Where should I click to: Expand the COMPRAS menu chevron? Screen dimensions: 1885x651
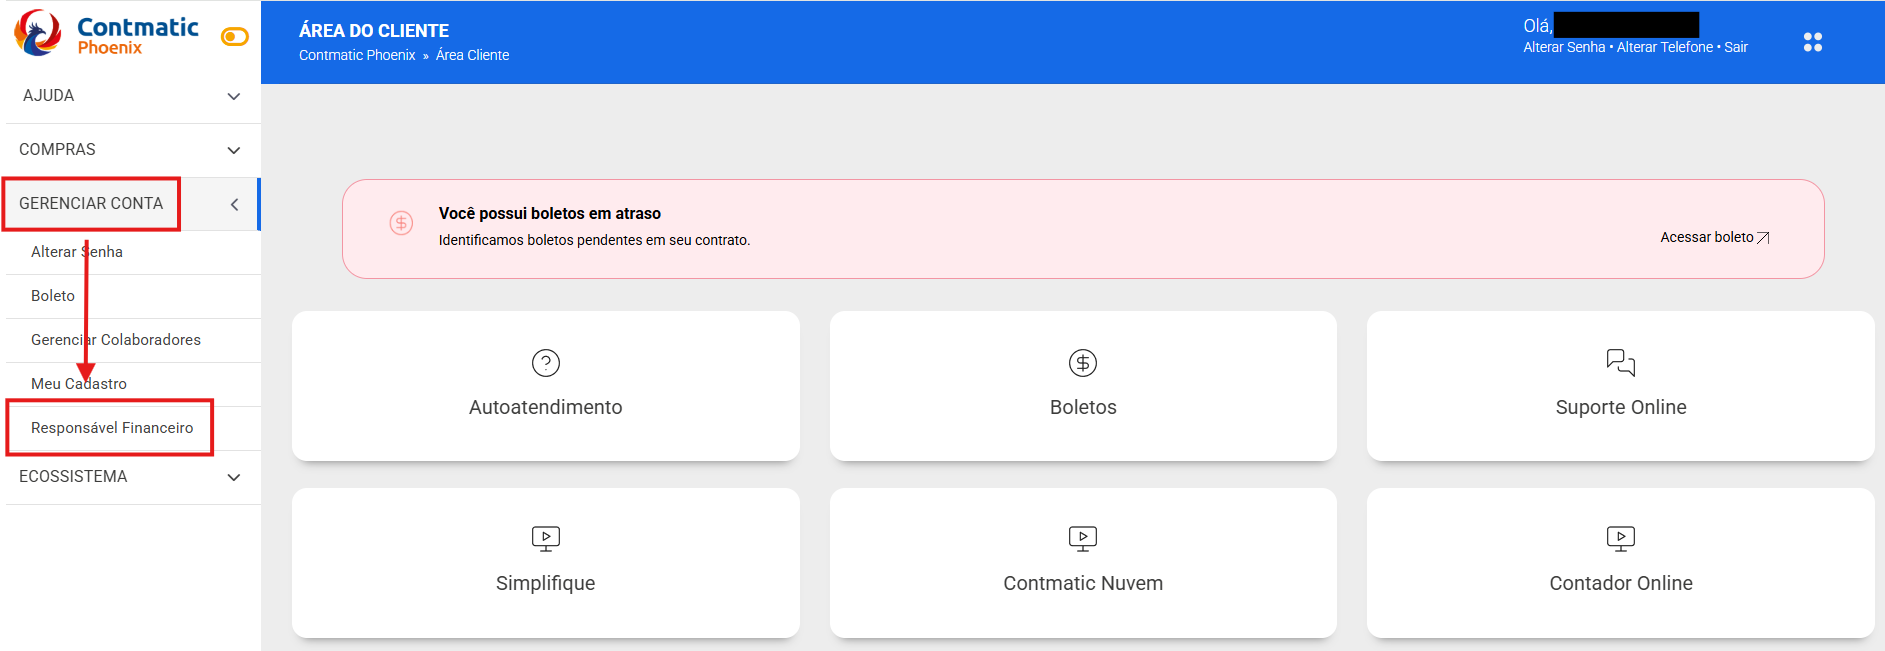point(234,151)
